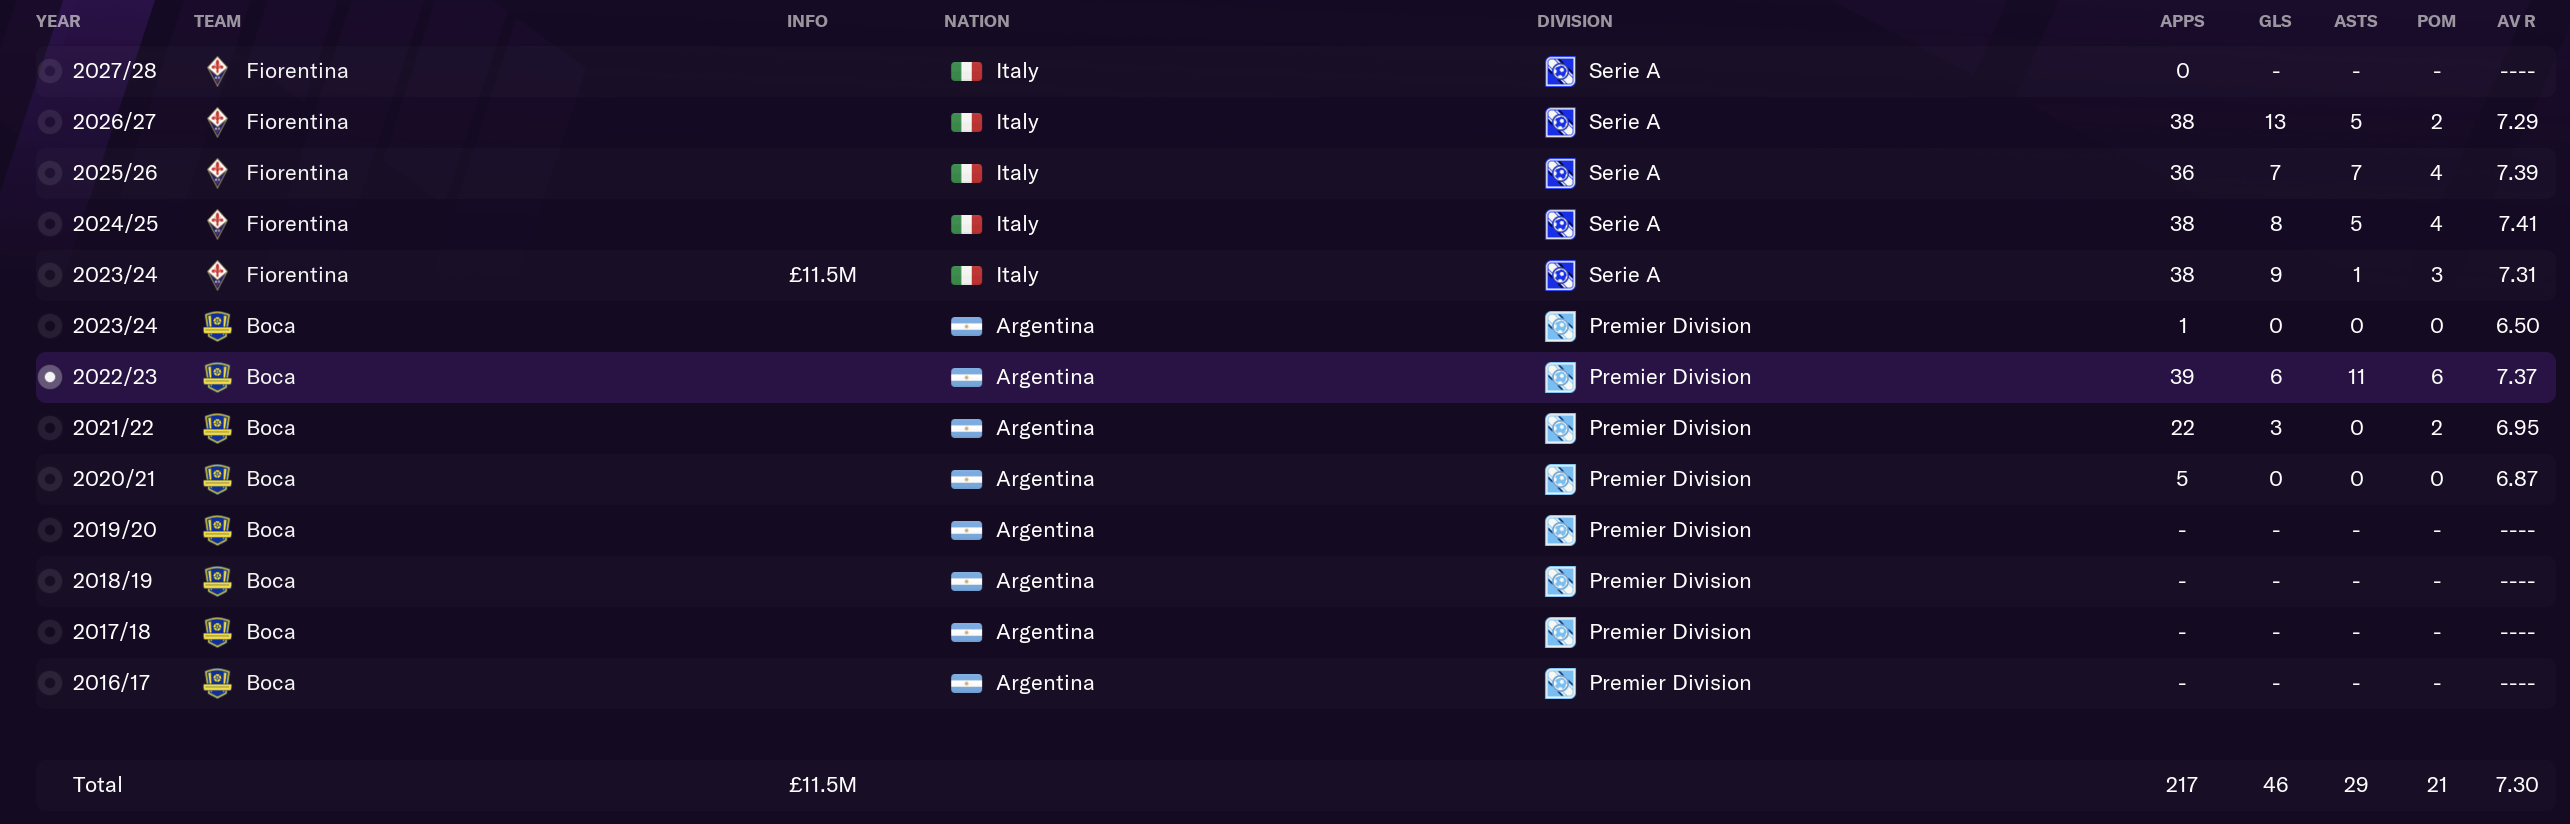Click the DIVISION column header
The image size is (2570, 824).
(1574, 21)
